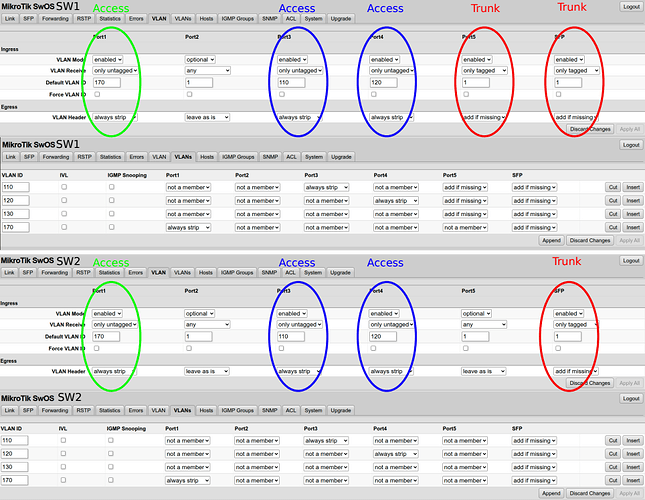
Task: Open ACL tab in SW2 VLAN-table panel
Action: 290,410
